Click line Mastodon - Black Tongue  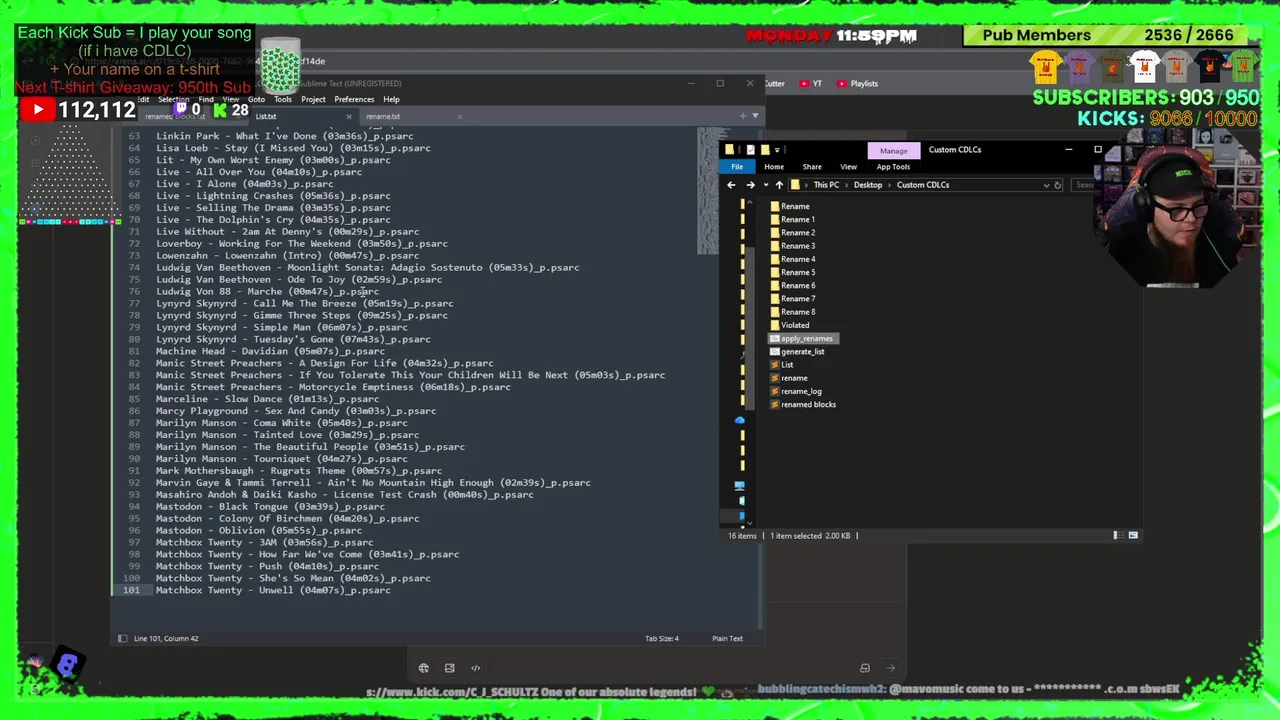pos(270,507)
